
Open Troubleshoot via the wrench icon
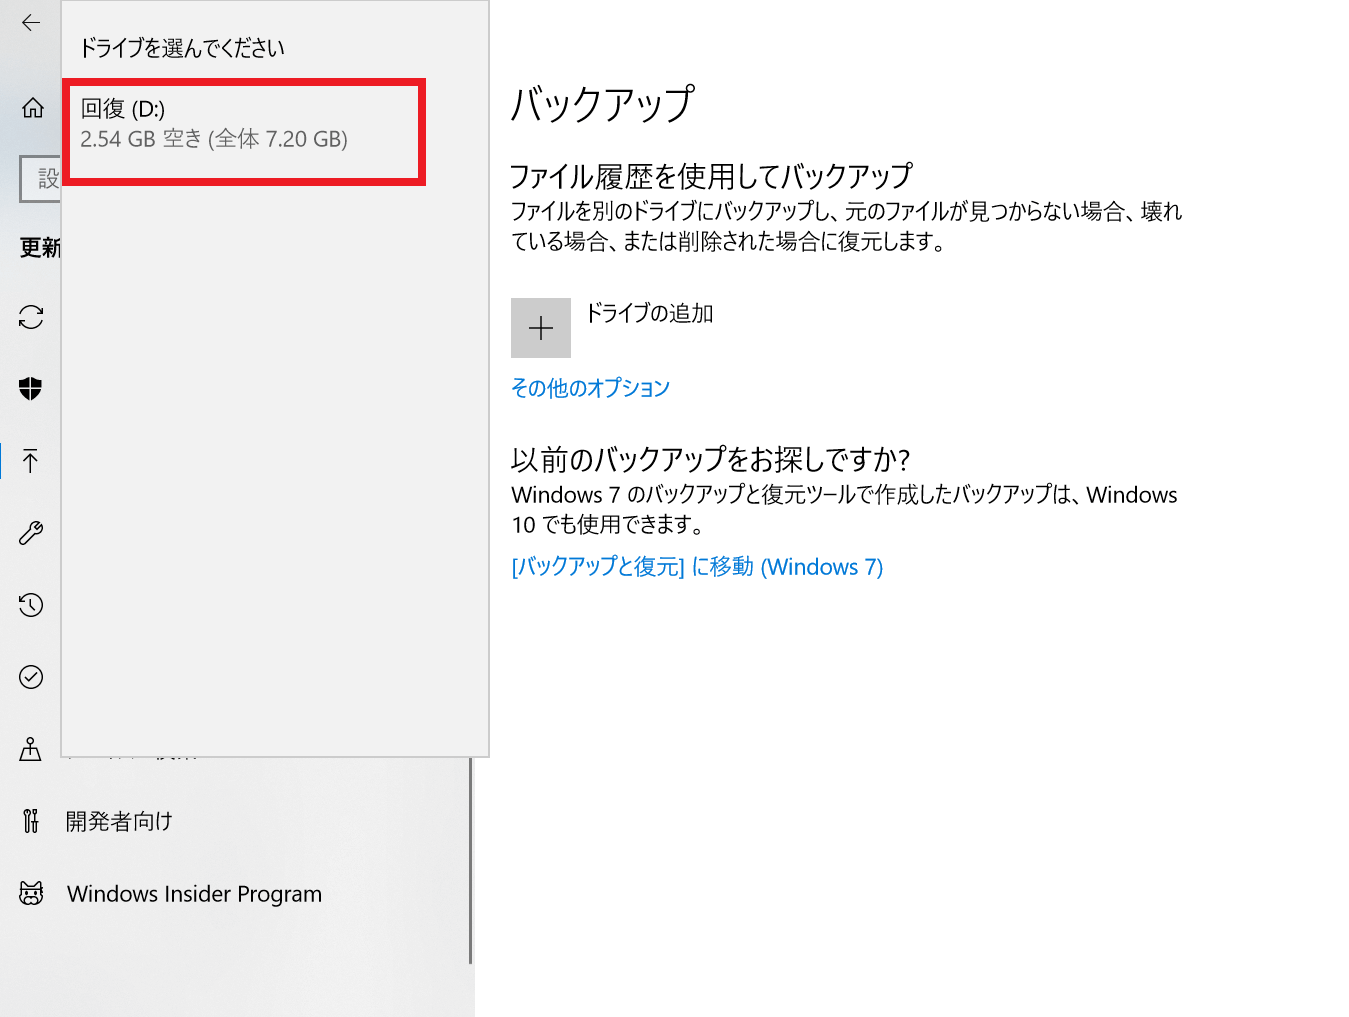[x=31, y=533]
